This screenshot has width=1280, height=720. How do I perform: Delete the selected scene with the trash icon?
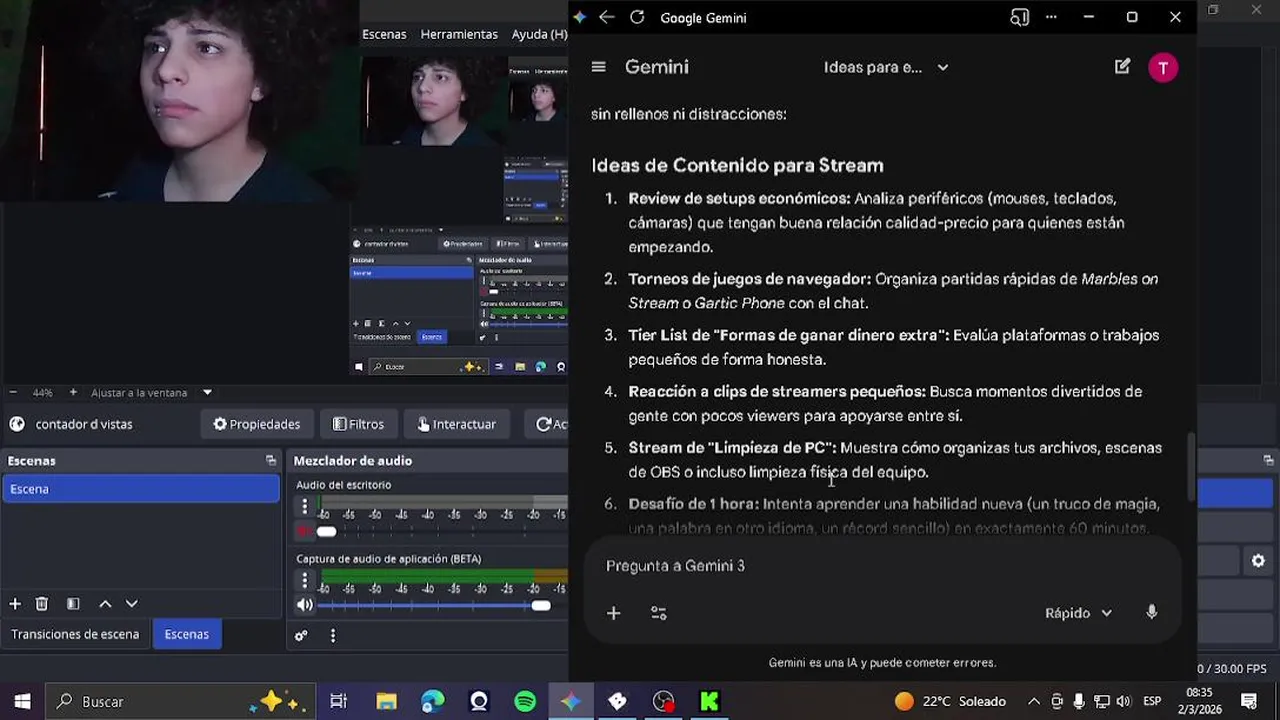pyautogui.click(x=42, y=604)
